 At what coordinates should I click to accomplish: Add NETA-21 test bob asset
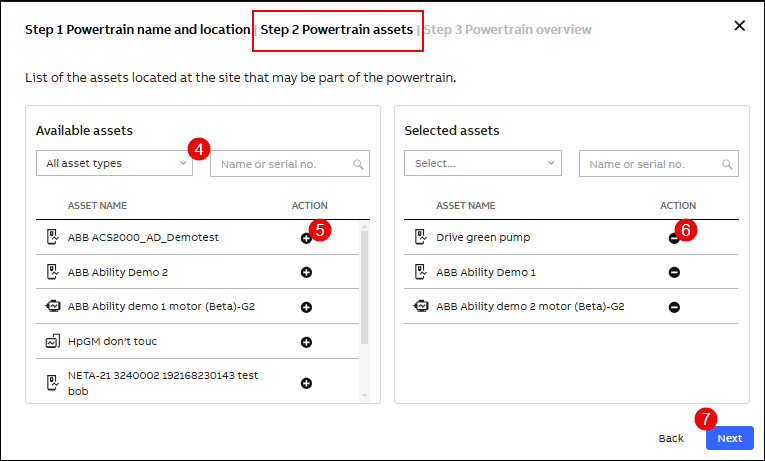[x=306, y=383]
